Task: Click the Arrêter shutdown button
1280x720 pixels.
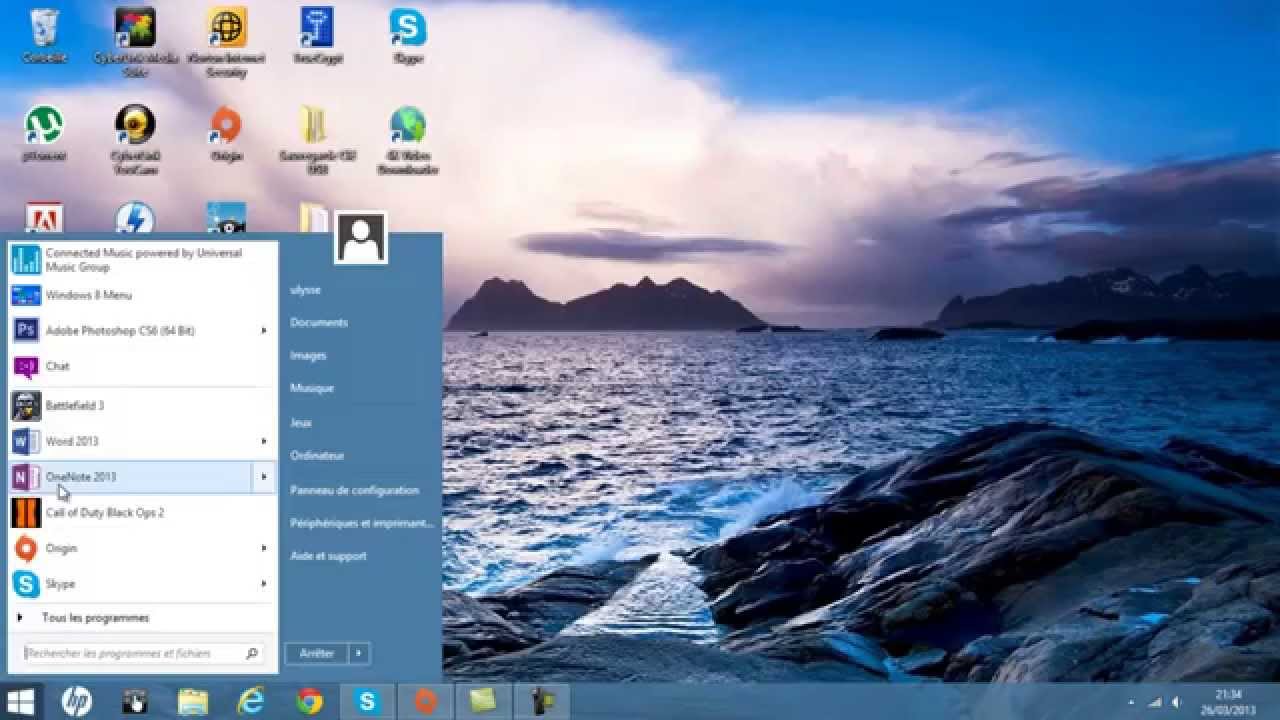Action: 317,653
